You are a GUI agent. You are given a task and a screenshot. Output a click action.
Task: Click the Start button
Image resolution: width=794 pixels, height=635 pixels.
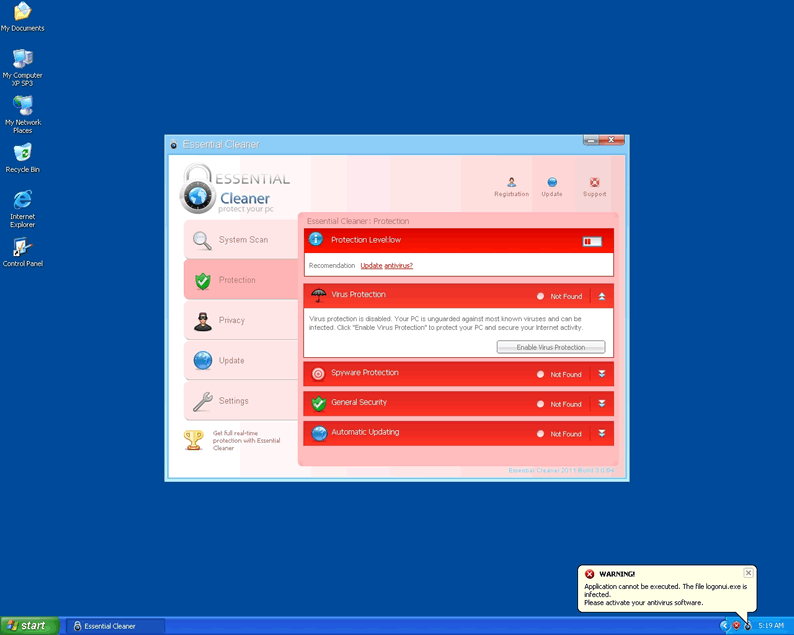[x=30, y=626]
